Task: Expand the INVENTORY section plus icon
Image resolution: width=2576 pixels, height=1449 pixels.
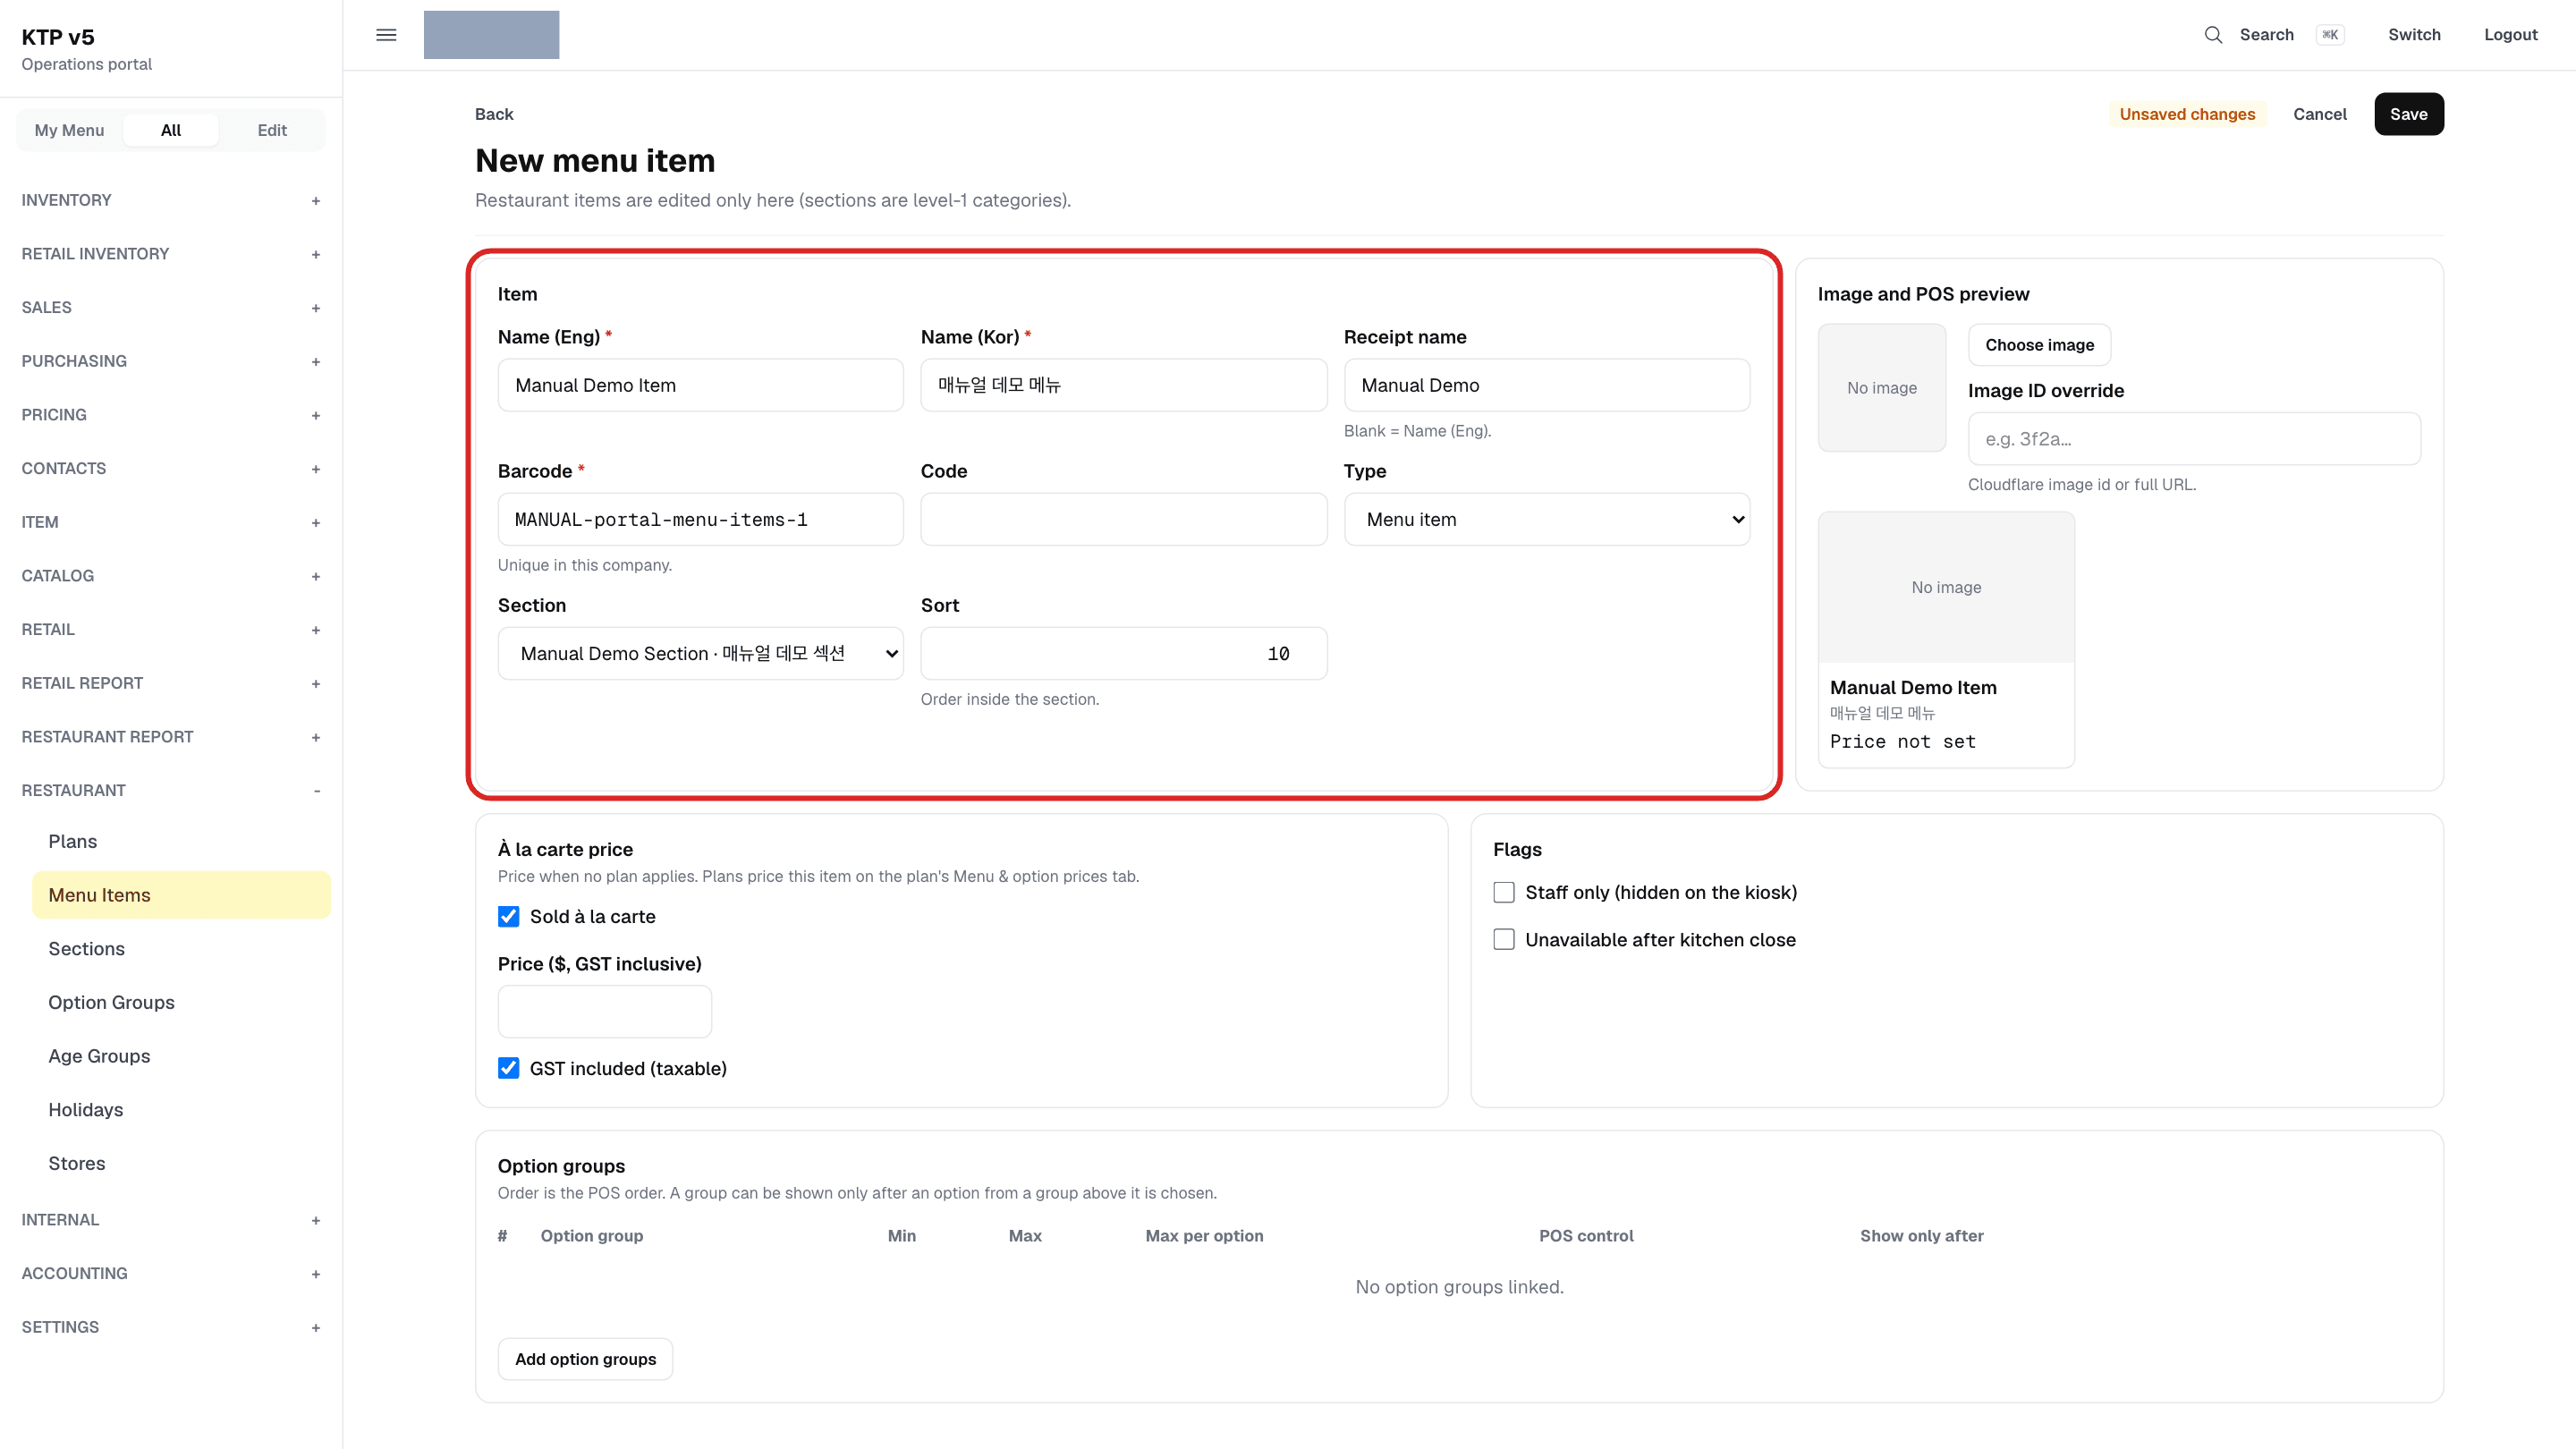Action: coord(315,201)
